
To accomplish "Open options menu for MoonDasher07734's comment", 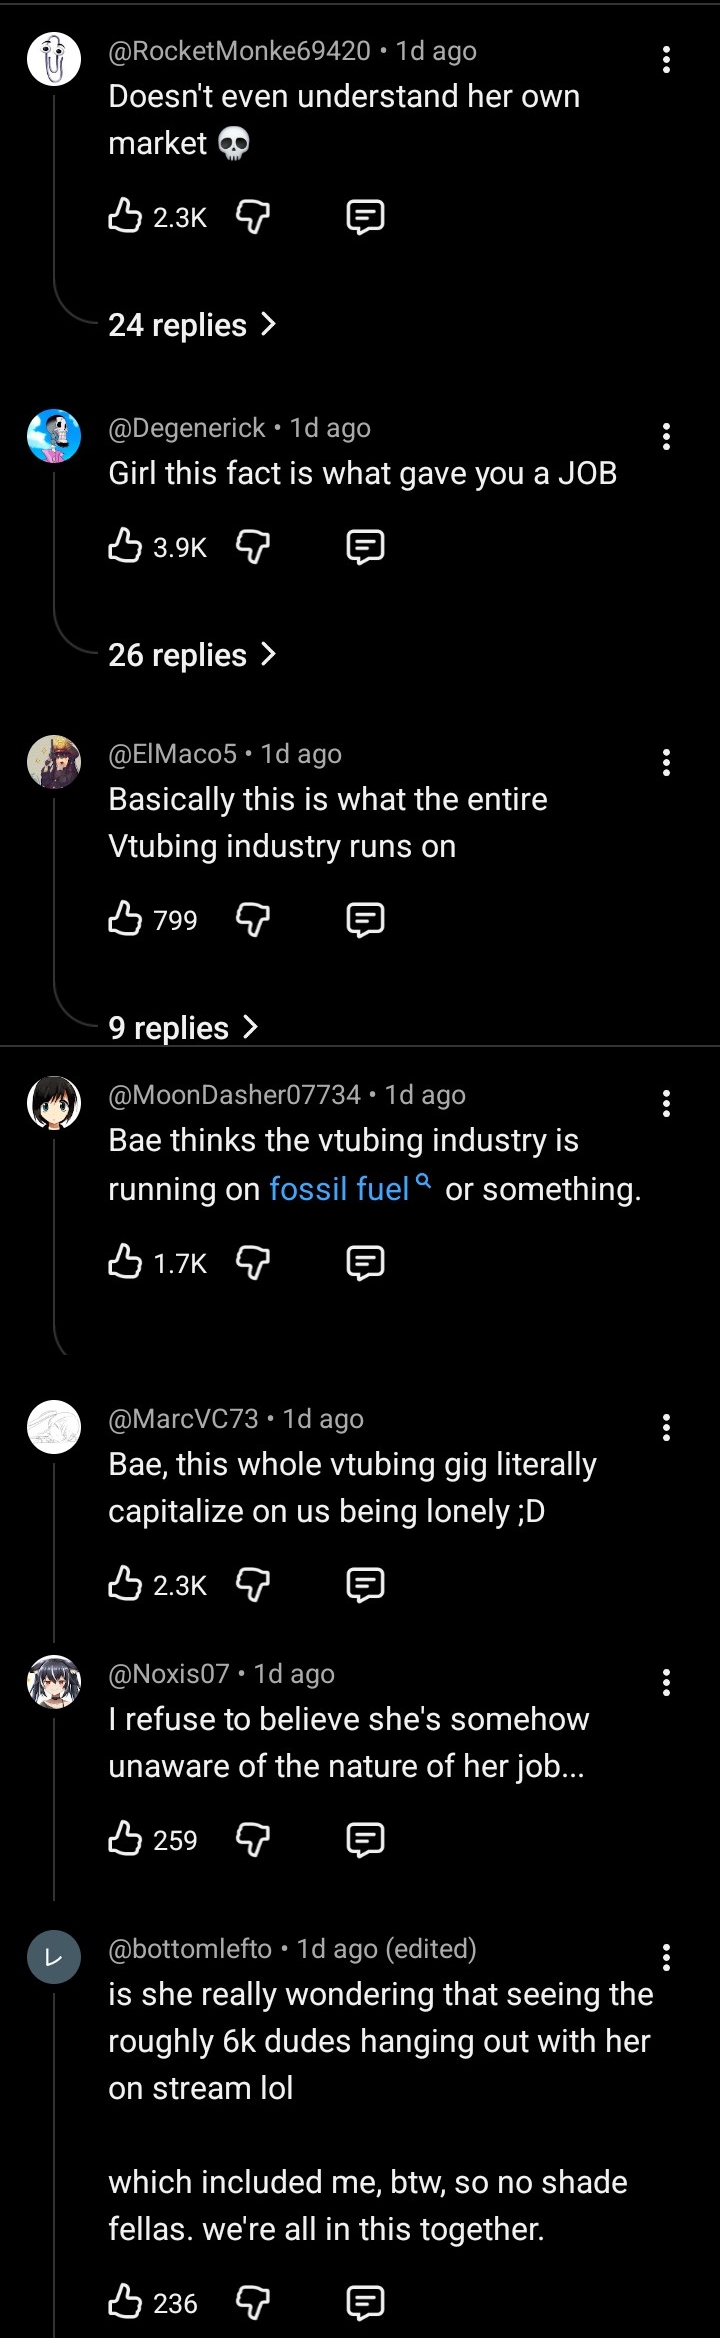I will (x=666, y=1104).
